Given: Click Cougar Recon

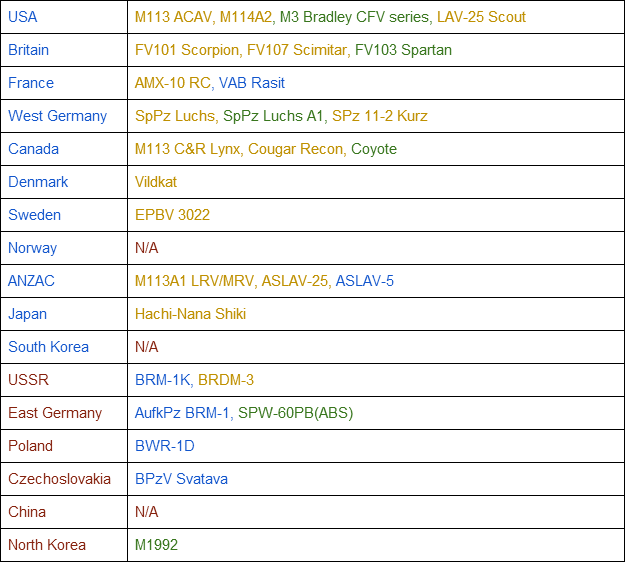Looking at the screenshot, I should [295, 149].
